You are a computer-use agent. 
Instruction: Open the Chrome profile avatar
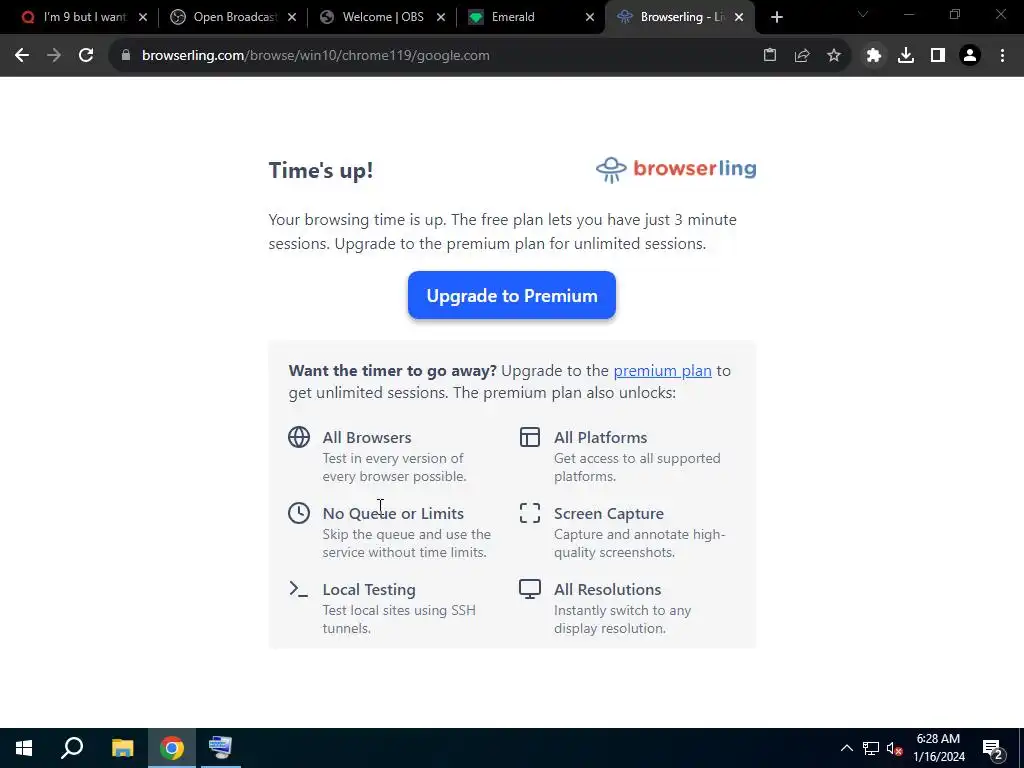pos(970,56)
